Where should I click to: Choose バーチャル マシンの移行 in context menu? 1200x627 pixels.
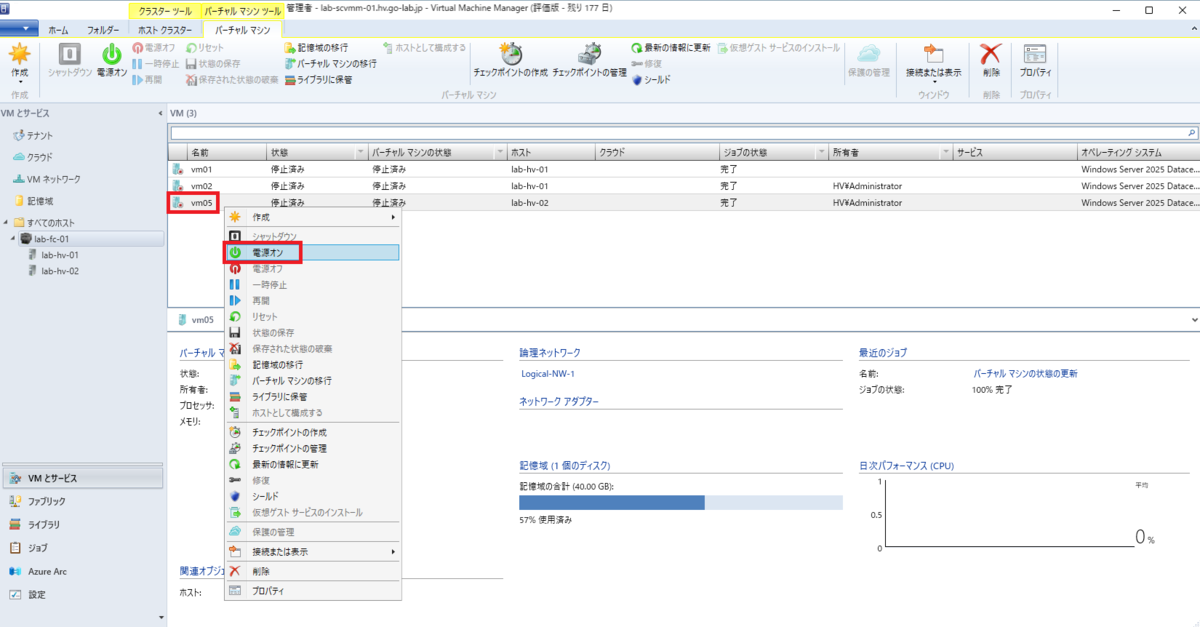tap(312, 381)
